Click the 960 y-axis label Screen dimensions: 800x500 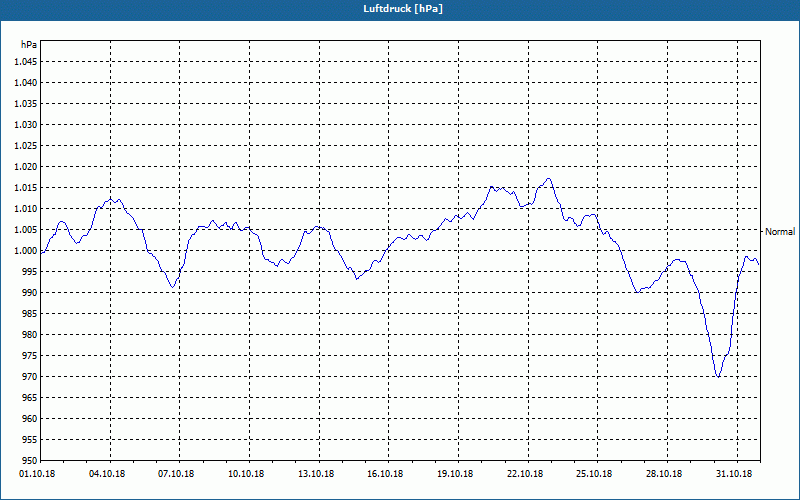(x=31, y=419)
